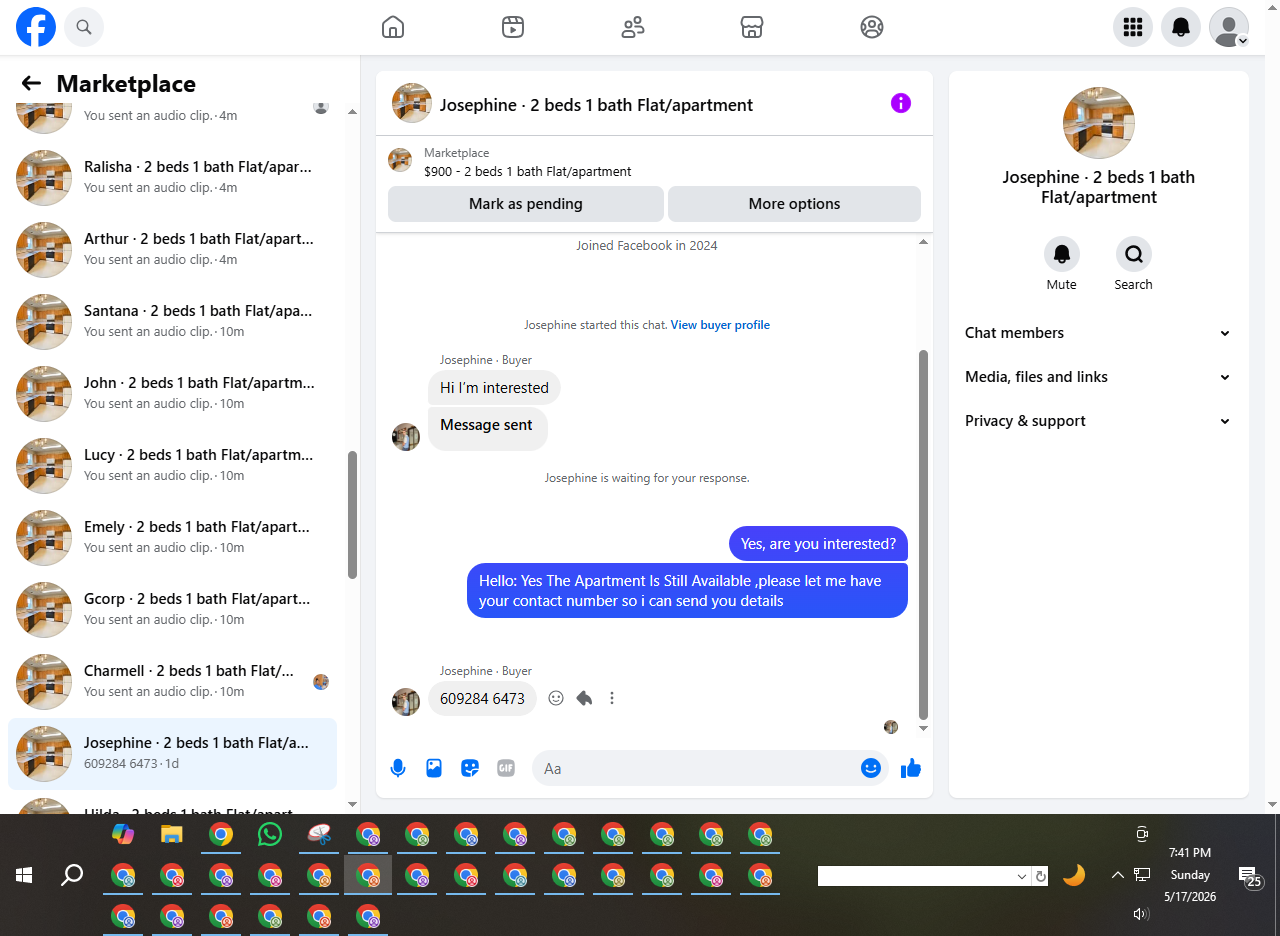This screenshot has width=1280, height=936.
Task: Open the account profile menu
Action: 1229,27
